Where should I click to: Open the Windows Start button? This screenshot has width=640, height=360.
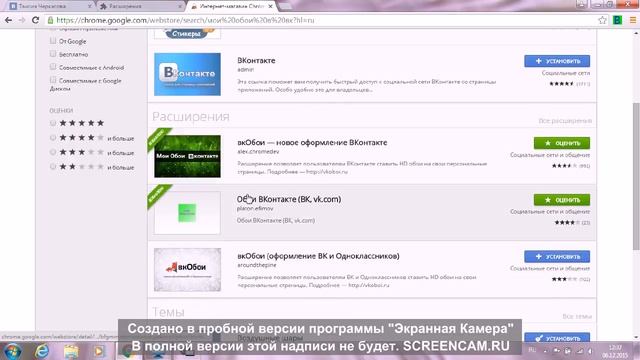click(x=12, y=351)
